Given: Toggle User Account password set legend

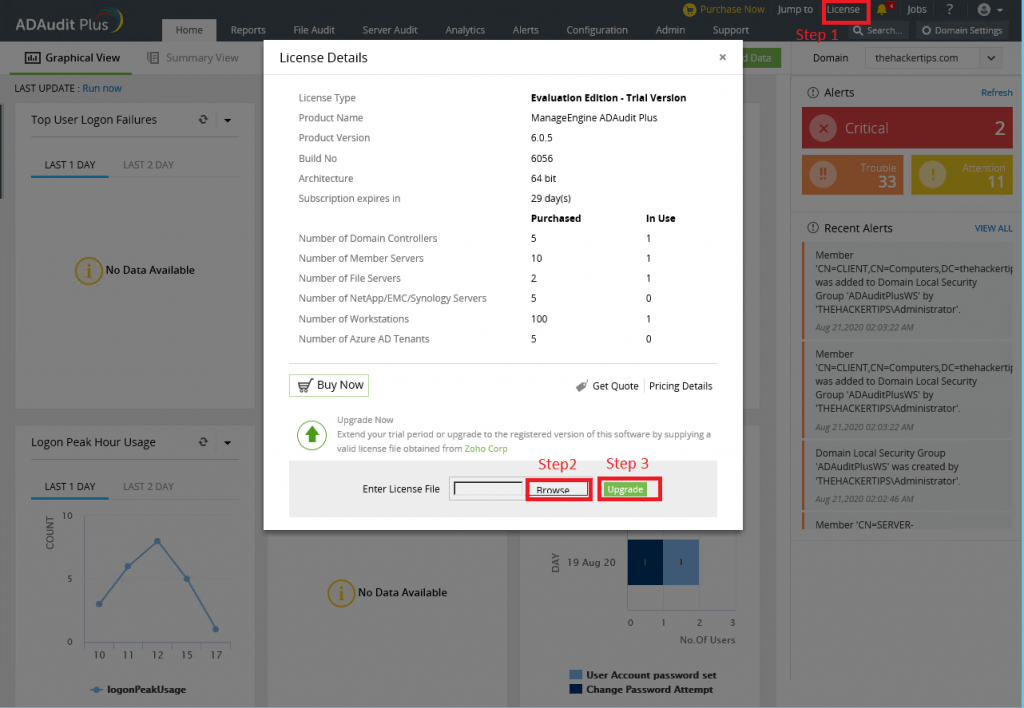Looking at the screenshot, I should tap(643, 675).
